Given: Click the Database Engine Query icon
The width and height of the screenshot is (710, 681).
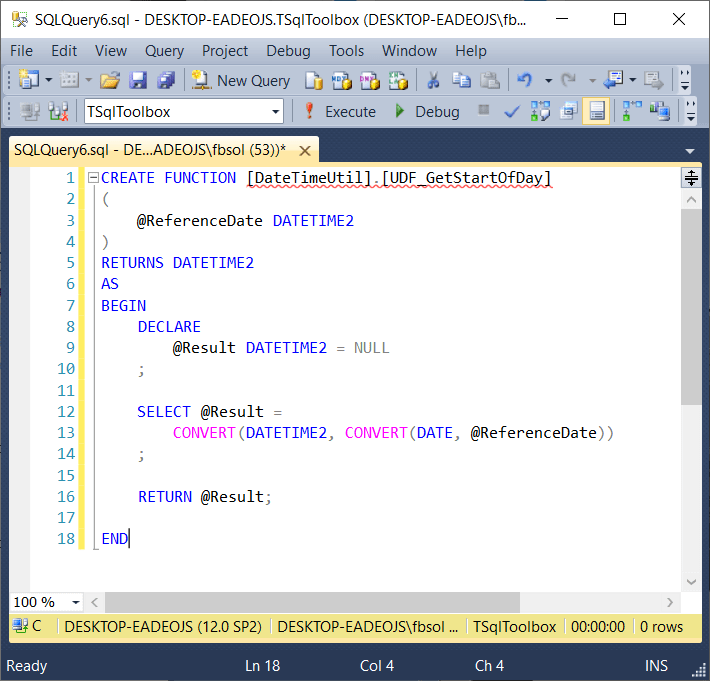Looking at the screenshot, I should 314,81.
